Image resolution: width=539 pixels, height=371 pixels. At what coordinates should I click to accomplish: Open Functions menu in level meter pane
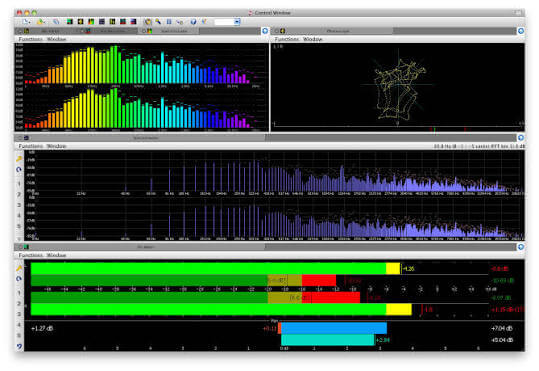pyautogui.click(x=31, y=255)
